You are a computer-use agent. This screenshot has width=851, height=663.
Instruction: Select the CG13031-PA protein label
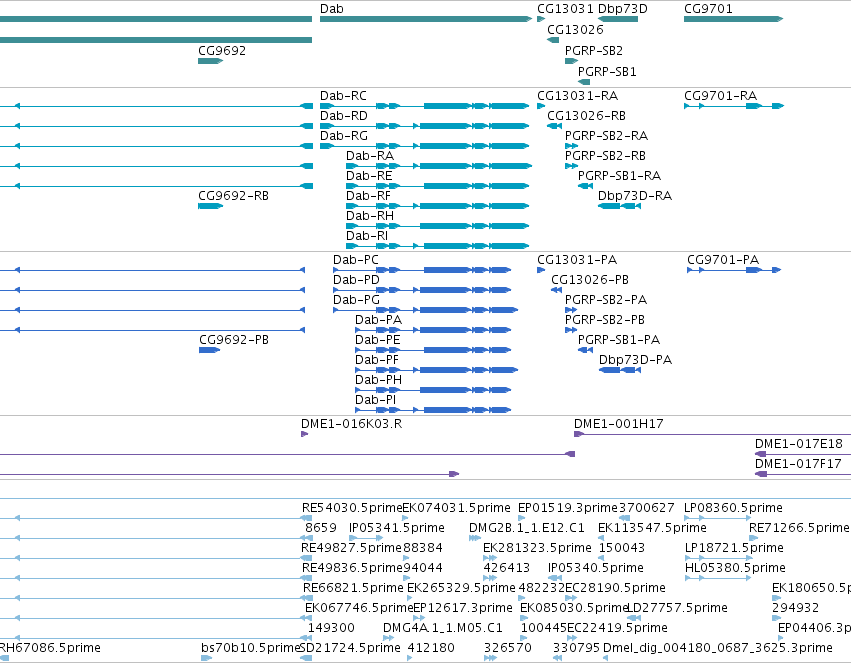click(577, 260)
